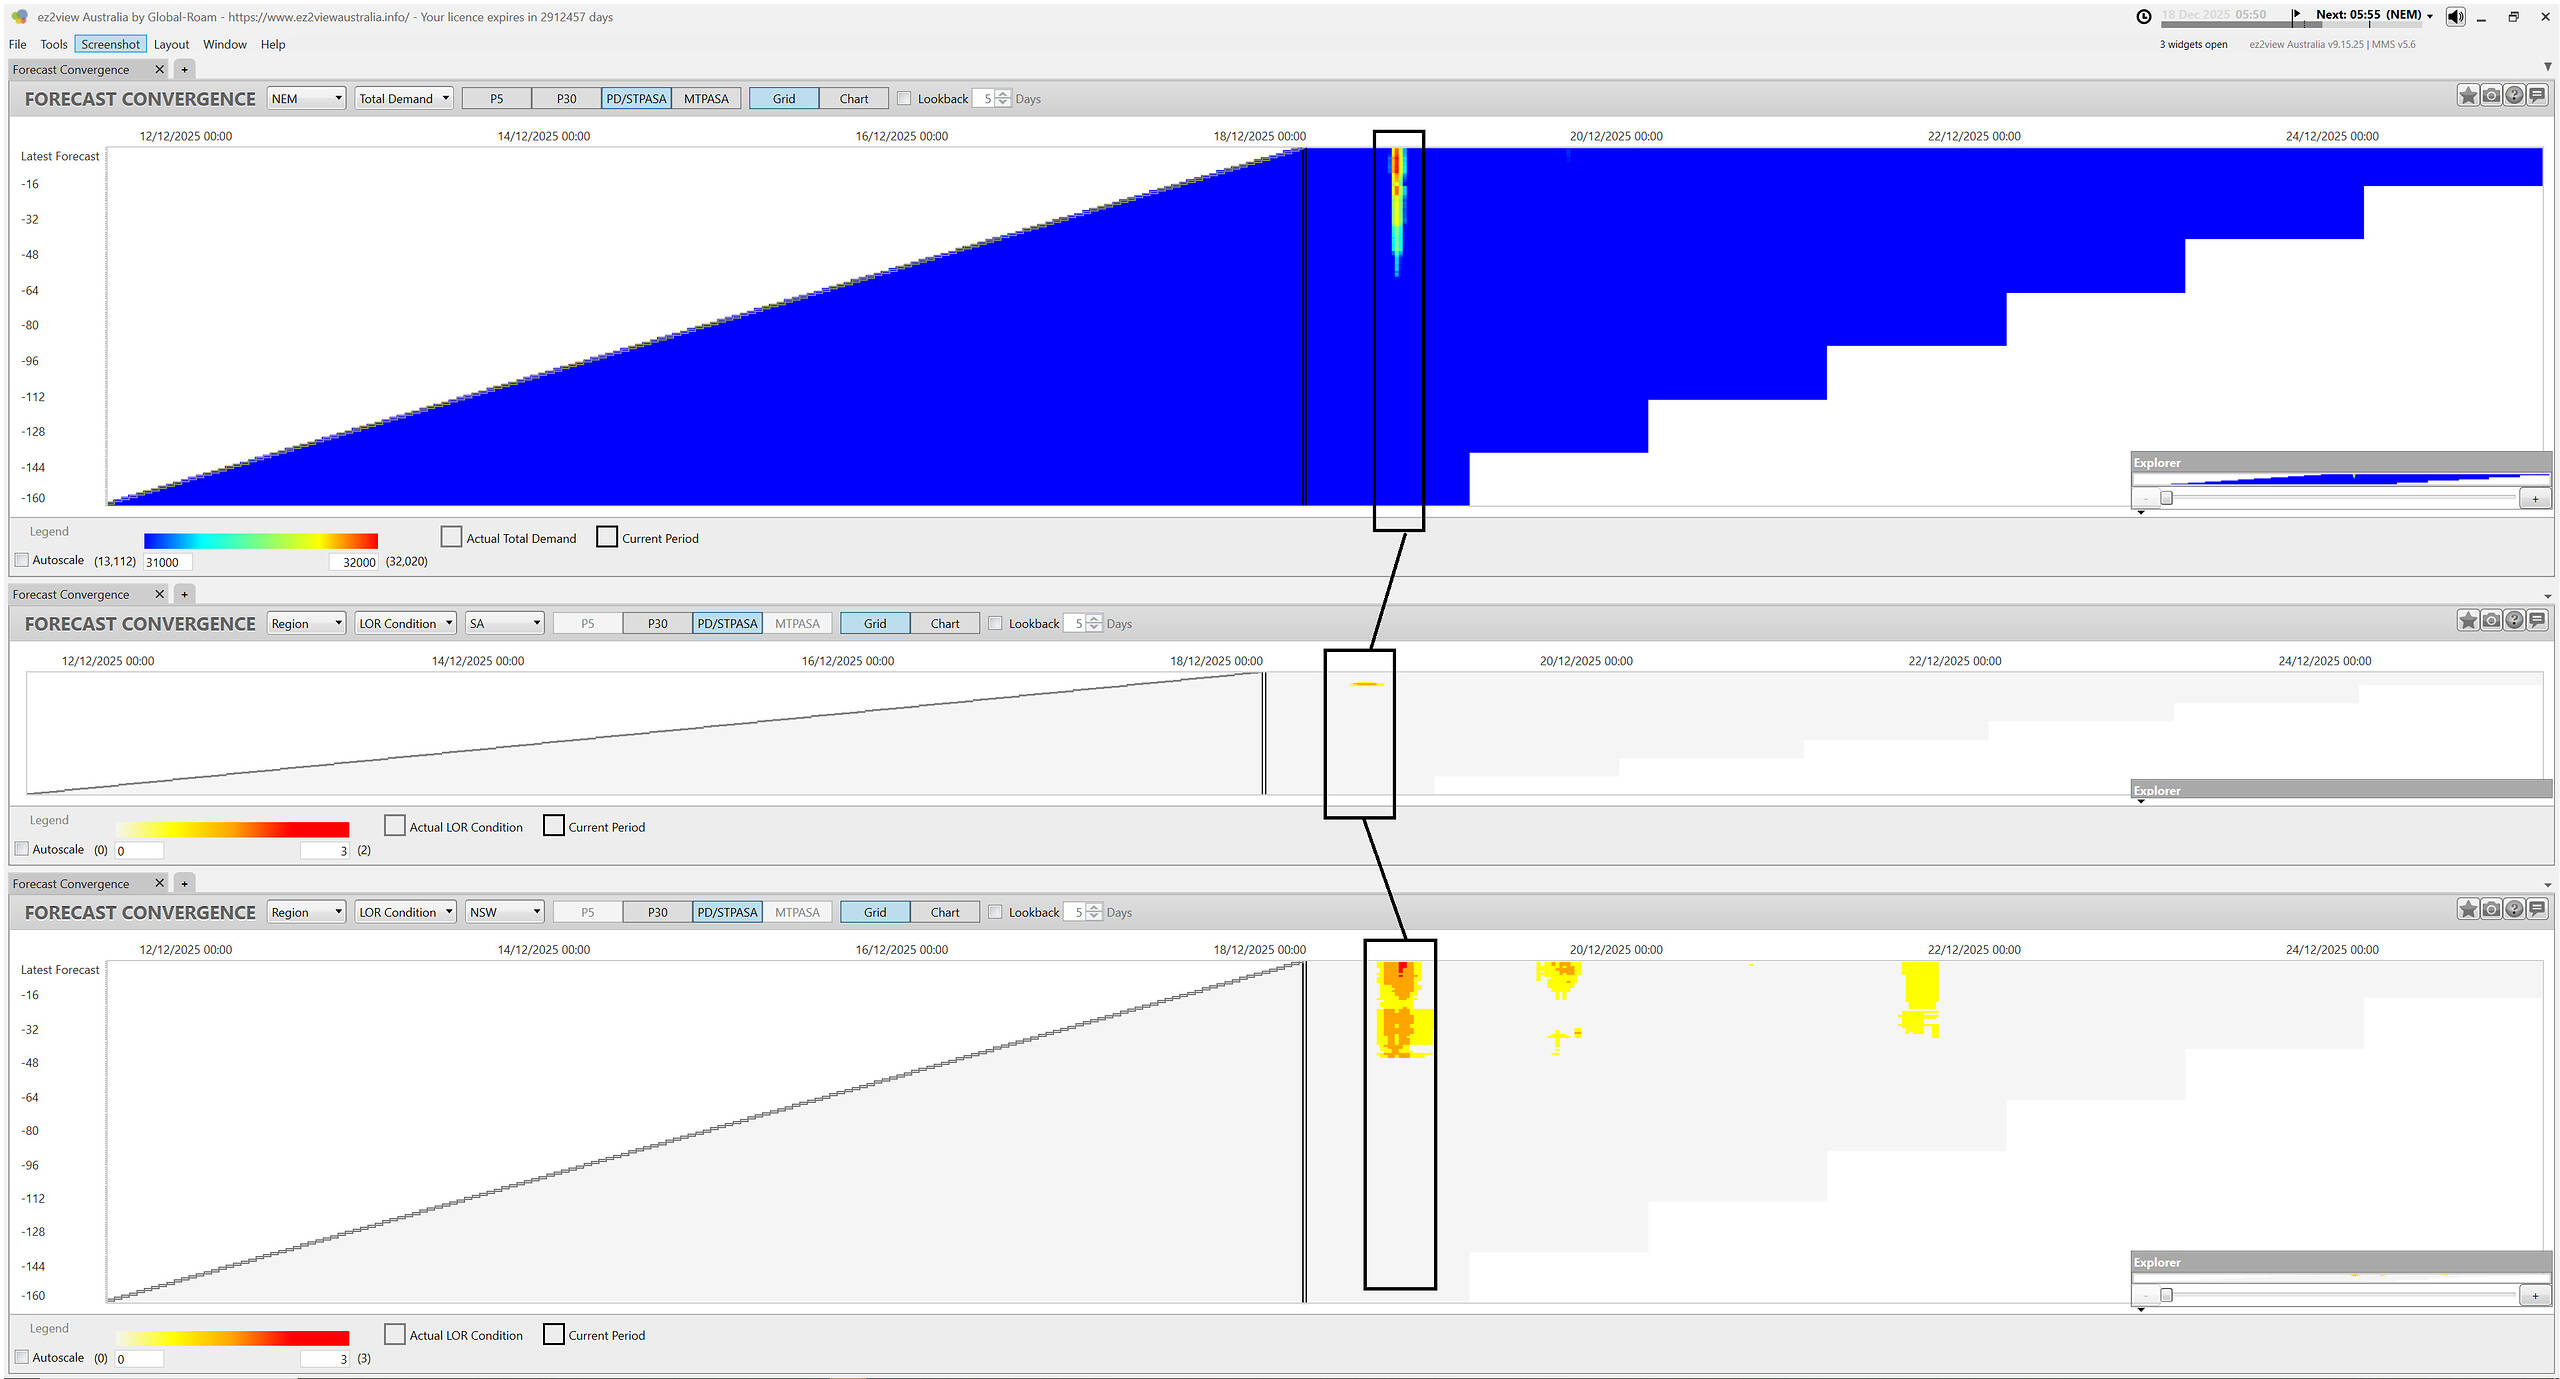Screen dimensions: 2560x1379
Task: Switch top widget to Chart view
Action: (853, 99)
